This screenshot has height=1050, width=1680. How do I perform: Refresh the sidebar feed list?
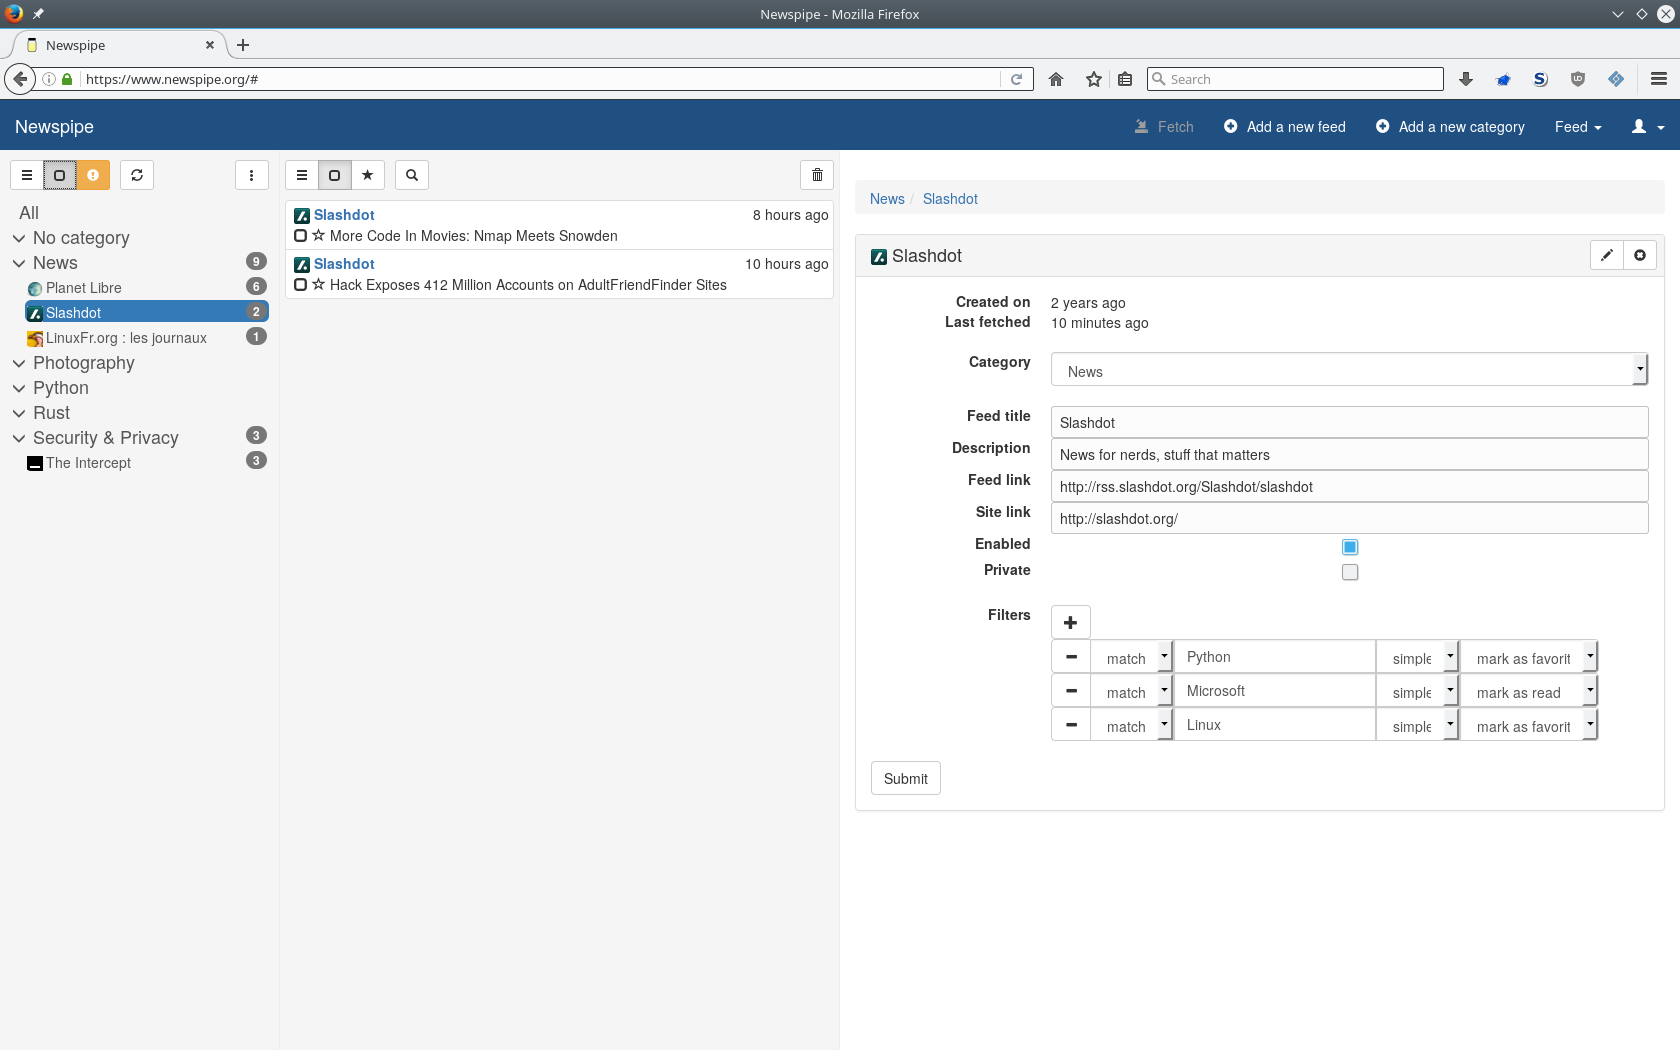pyautogui.click(x=137, y=175)
